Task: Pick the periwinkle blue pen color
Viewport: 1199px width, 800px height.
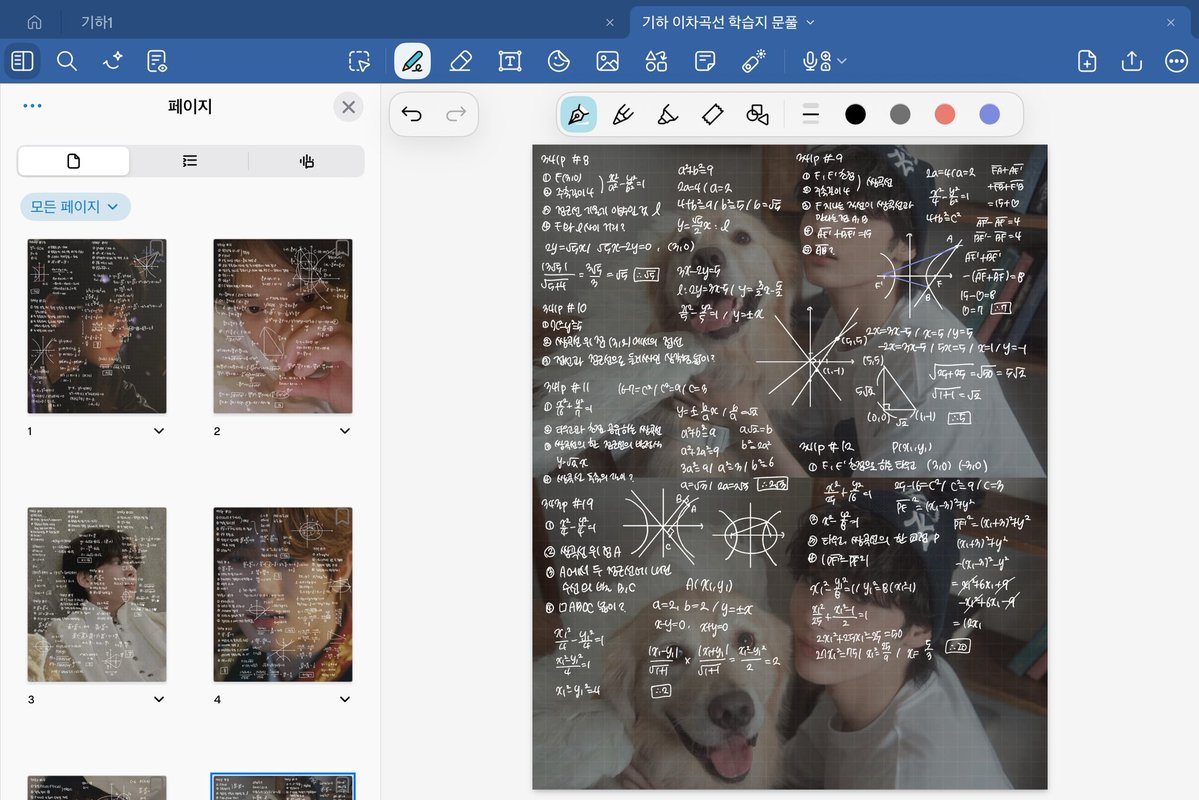Action: (989, 115)
